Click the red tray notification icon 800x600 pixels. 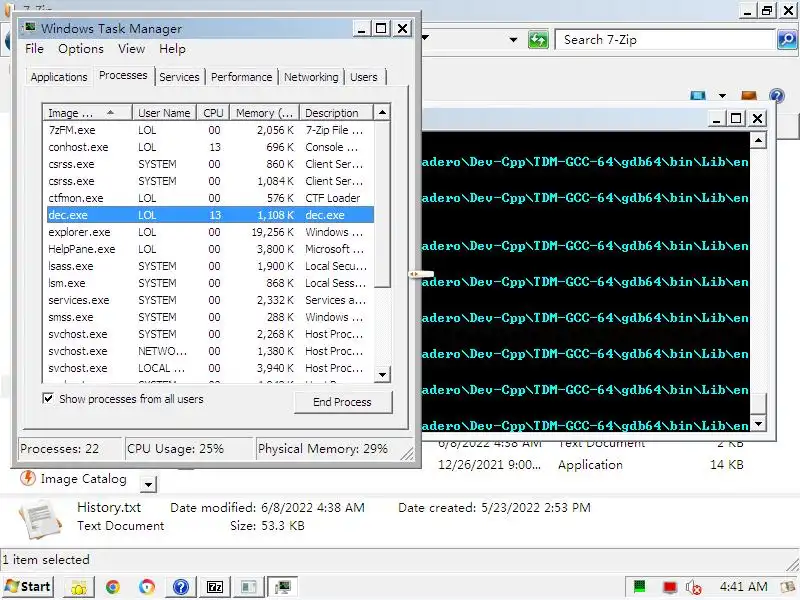[669, 587]
